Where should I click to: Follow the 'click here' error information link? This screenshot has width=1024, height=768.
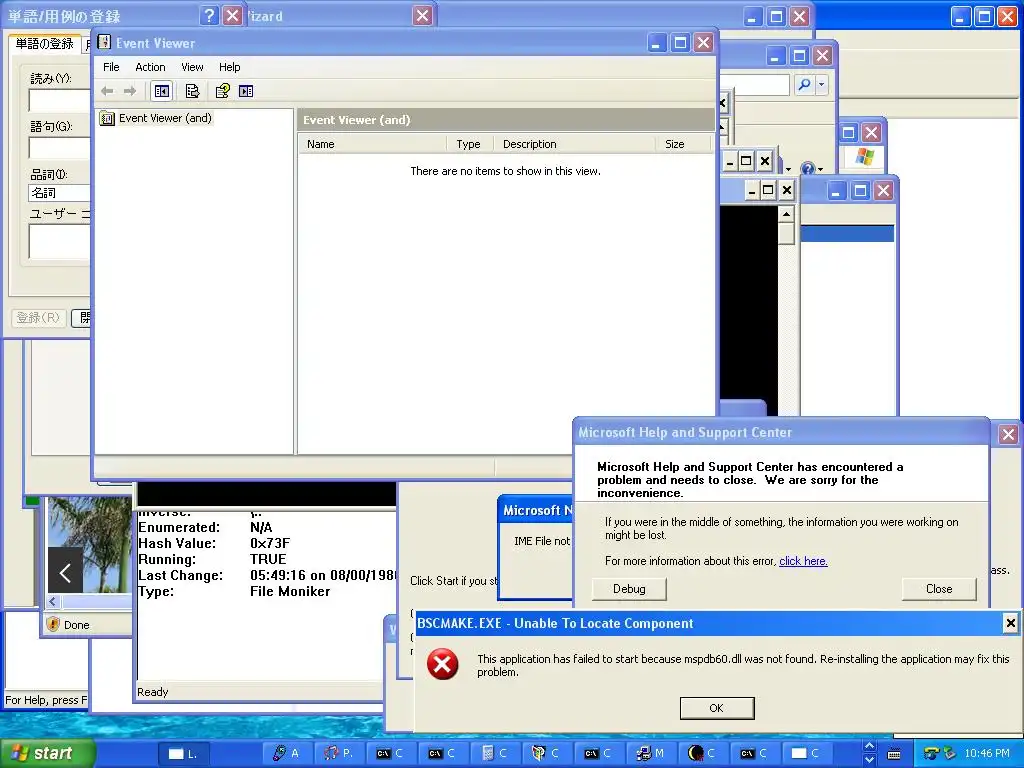(803, 561)
